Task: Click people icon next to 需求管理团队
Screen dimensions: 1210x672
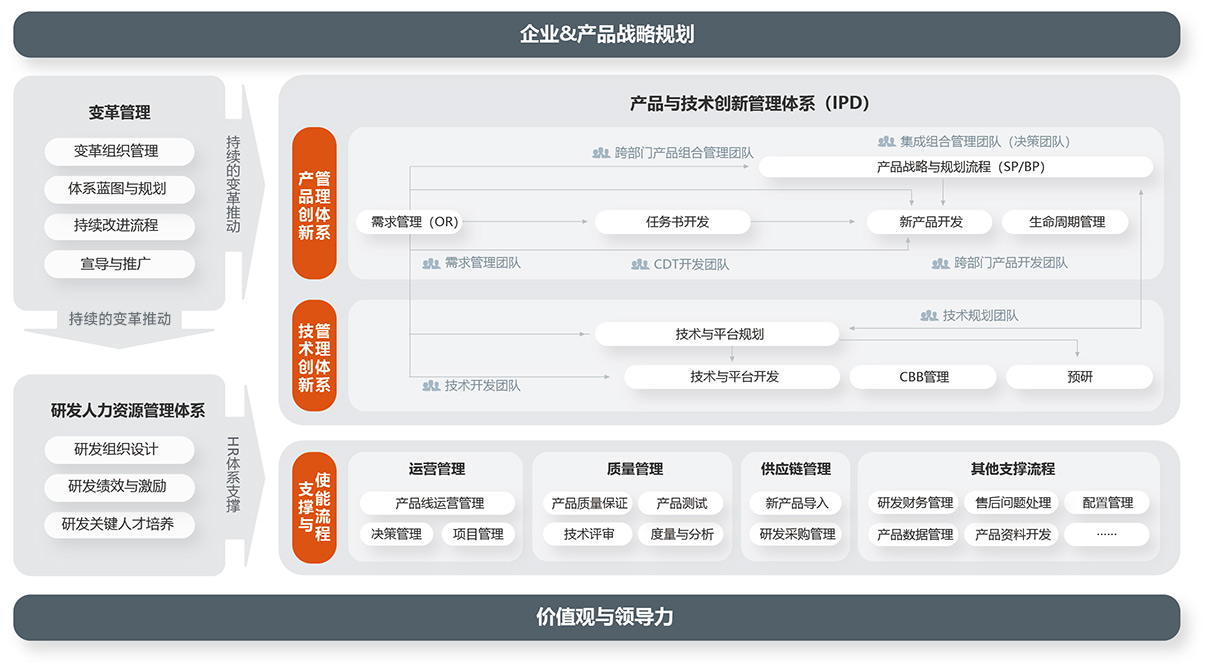Action: (431, 263)
